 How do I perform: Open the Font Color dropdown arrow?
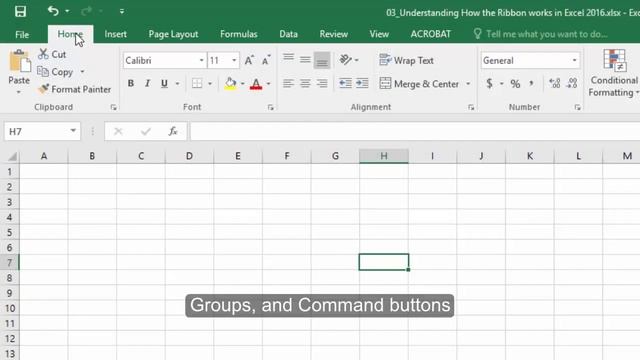(x=269, y=84)
